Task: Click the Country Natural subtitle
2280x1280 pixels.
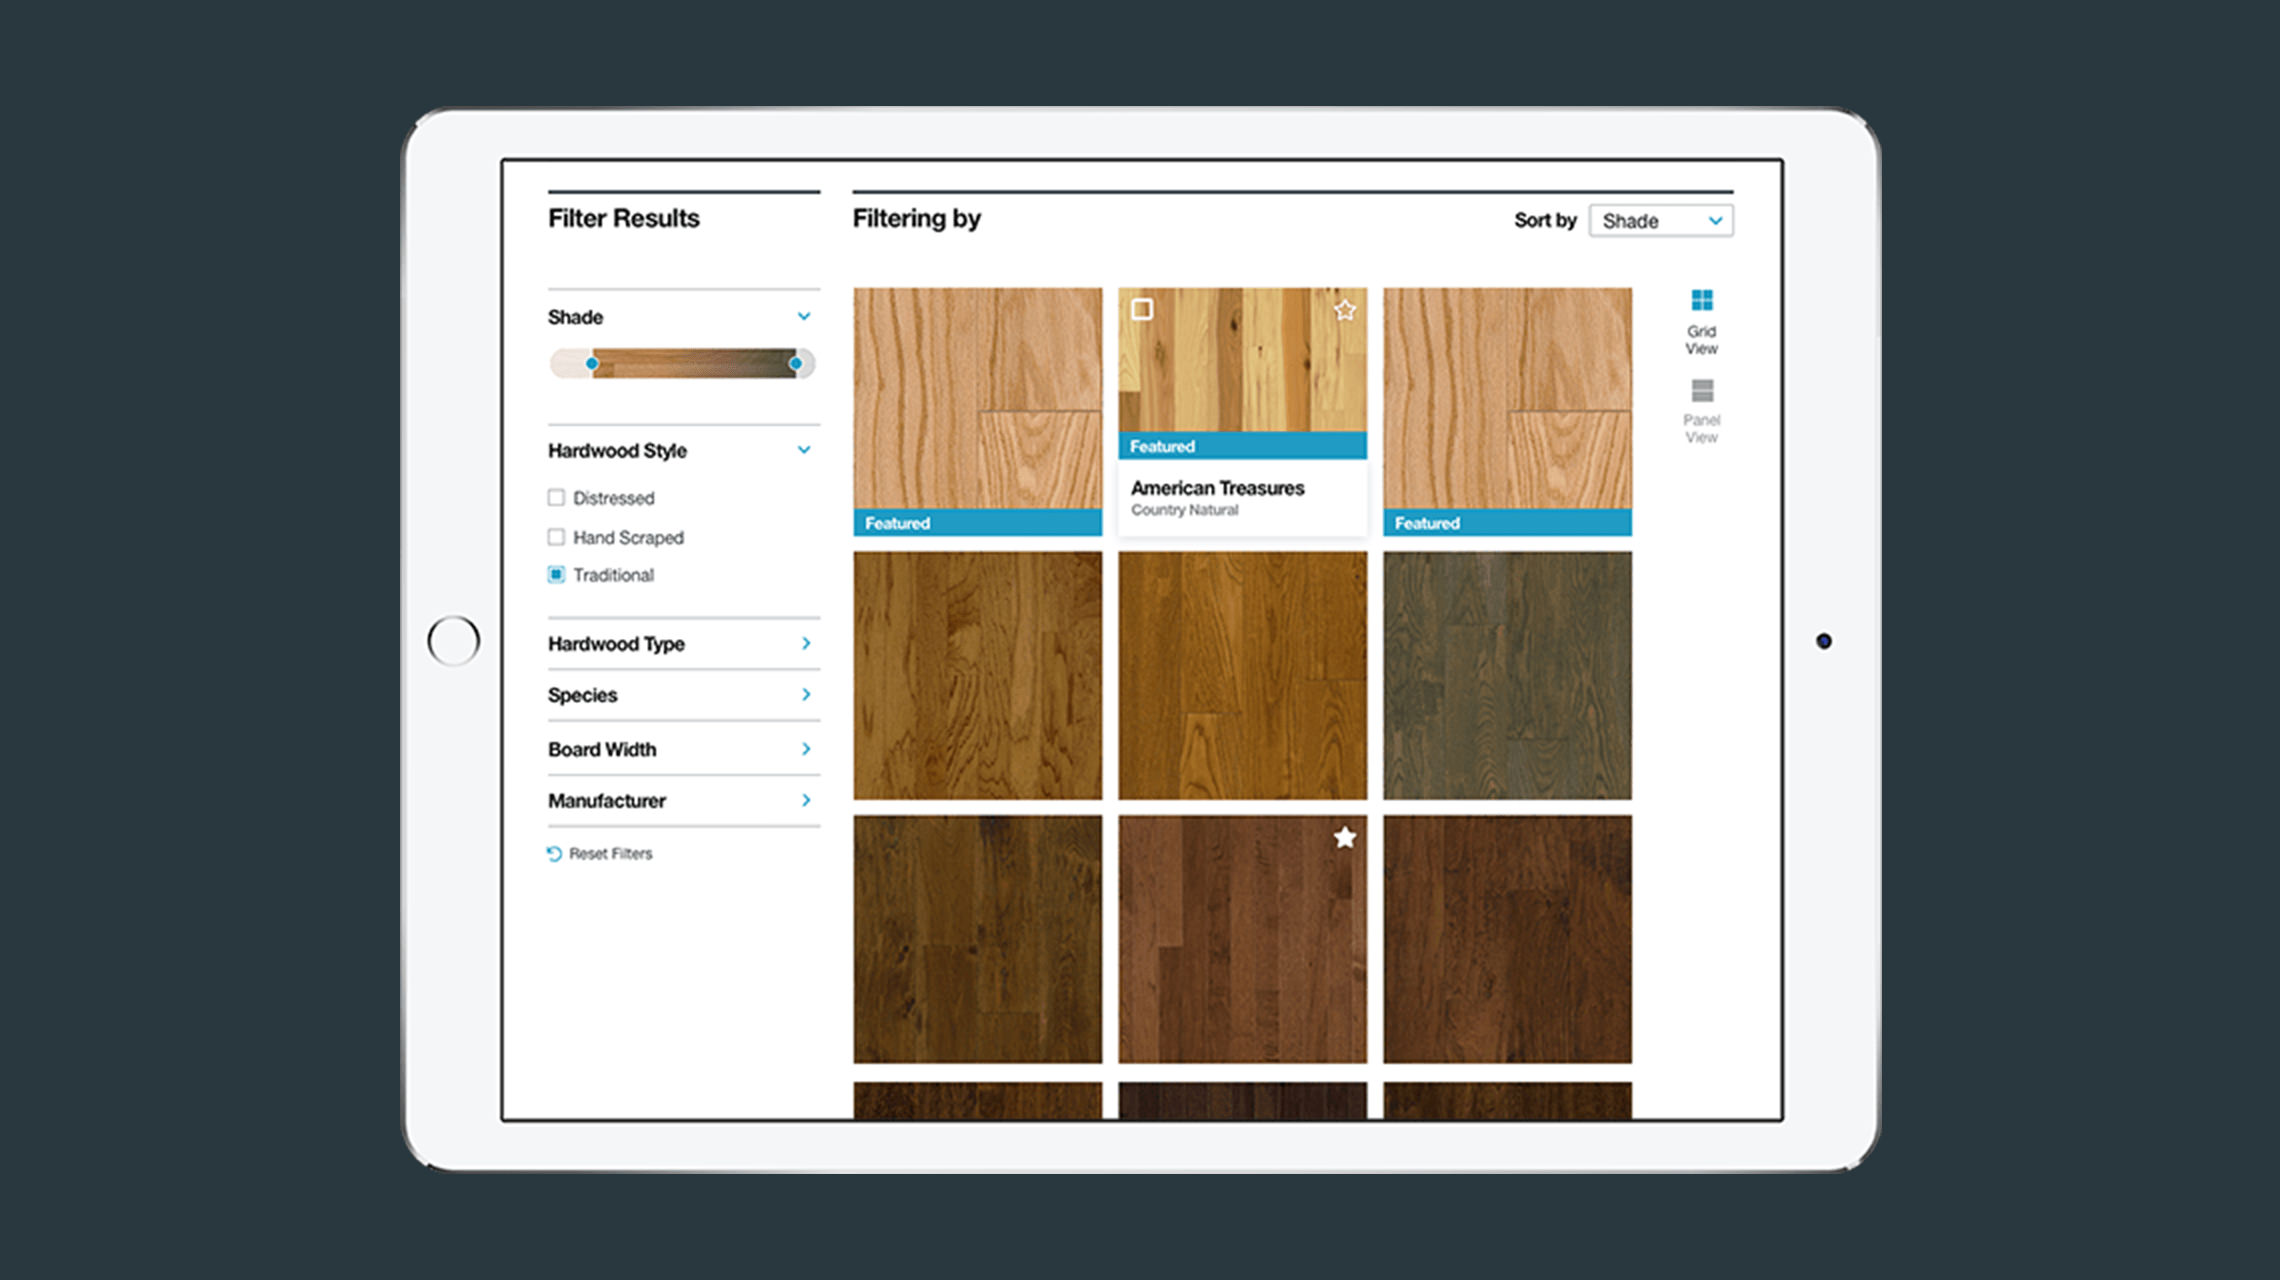Action: coord(1184,510)
